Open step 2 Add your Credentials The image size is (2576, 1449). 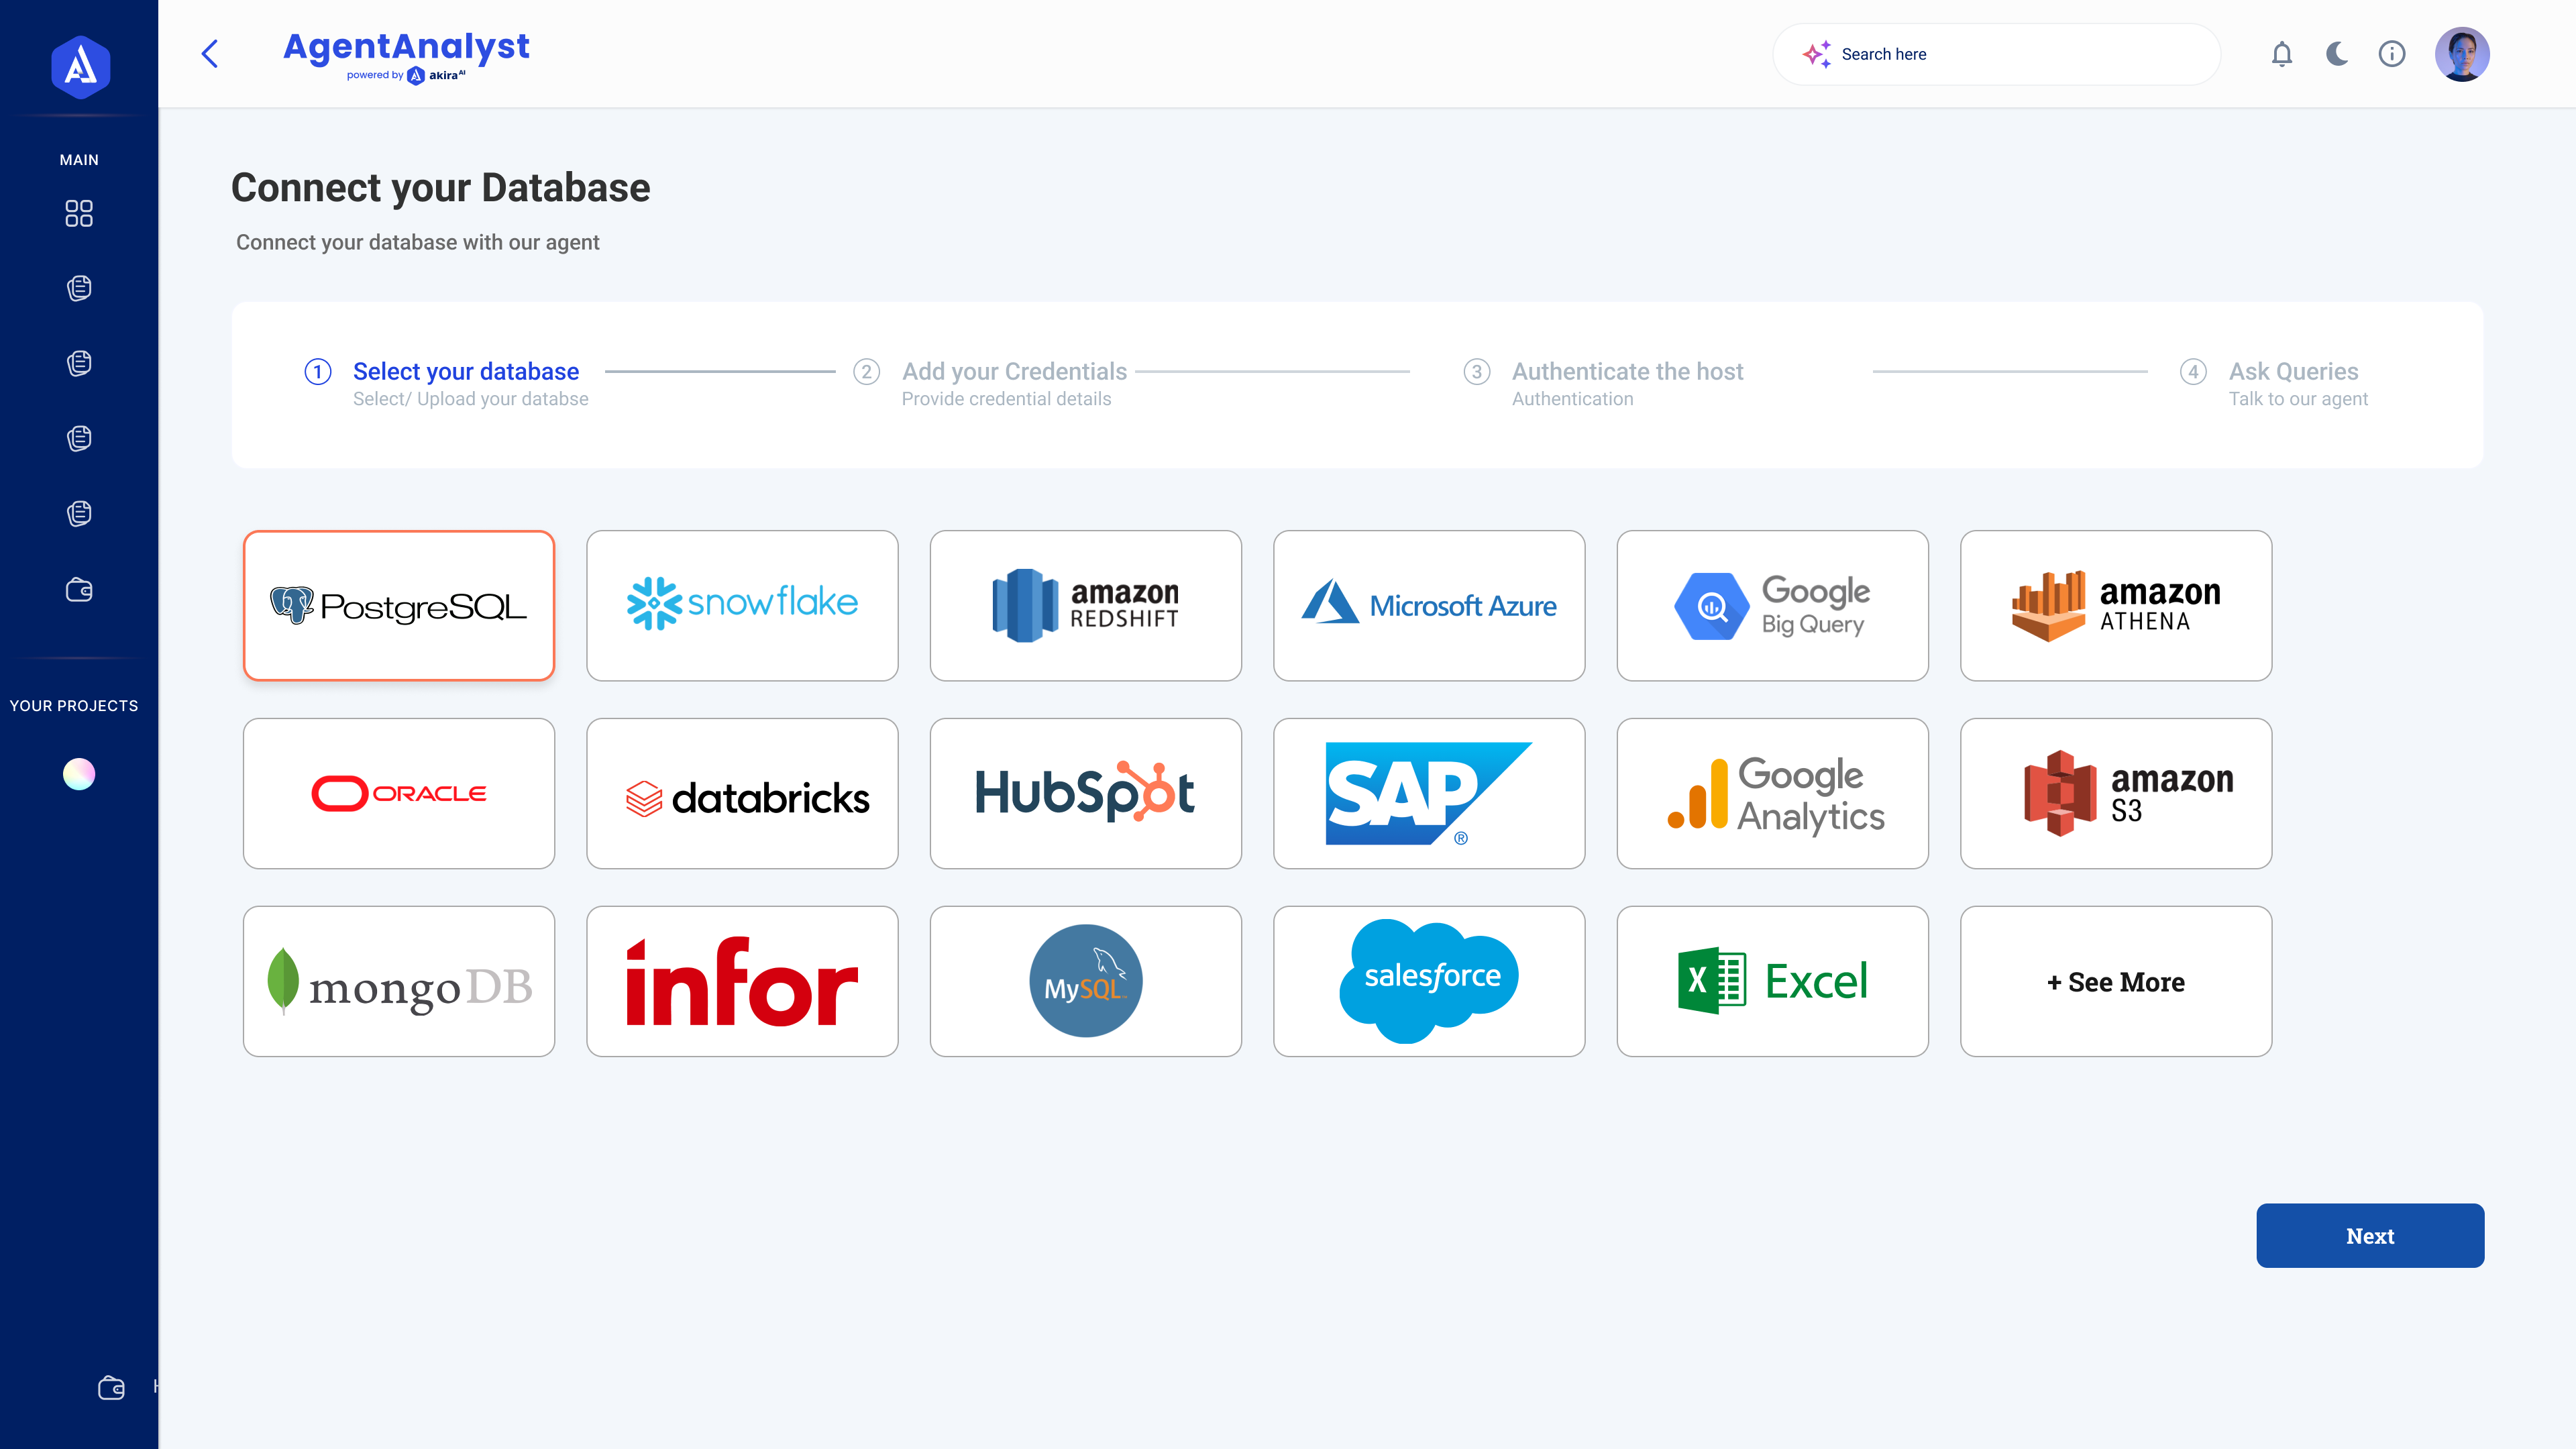[x=1014, y=371]
